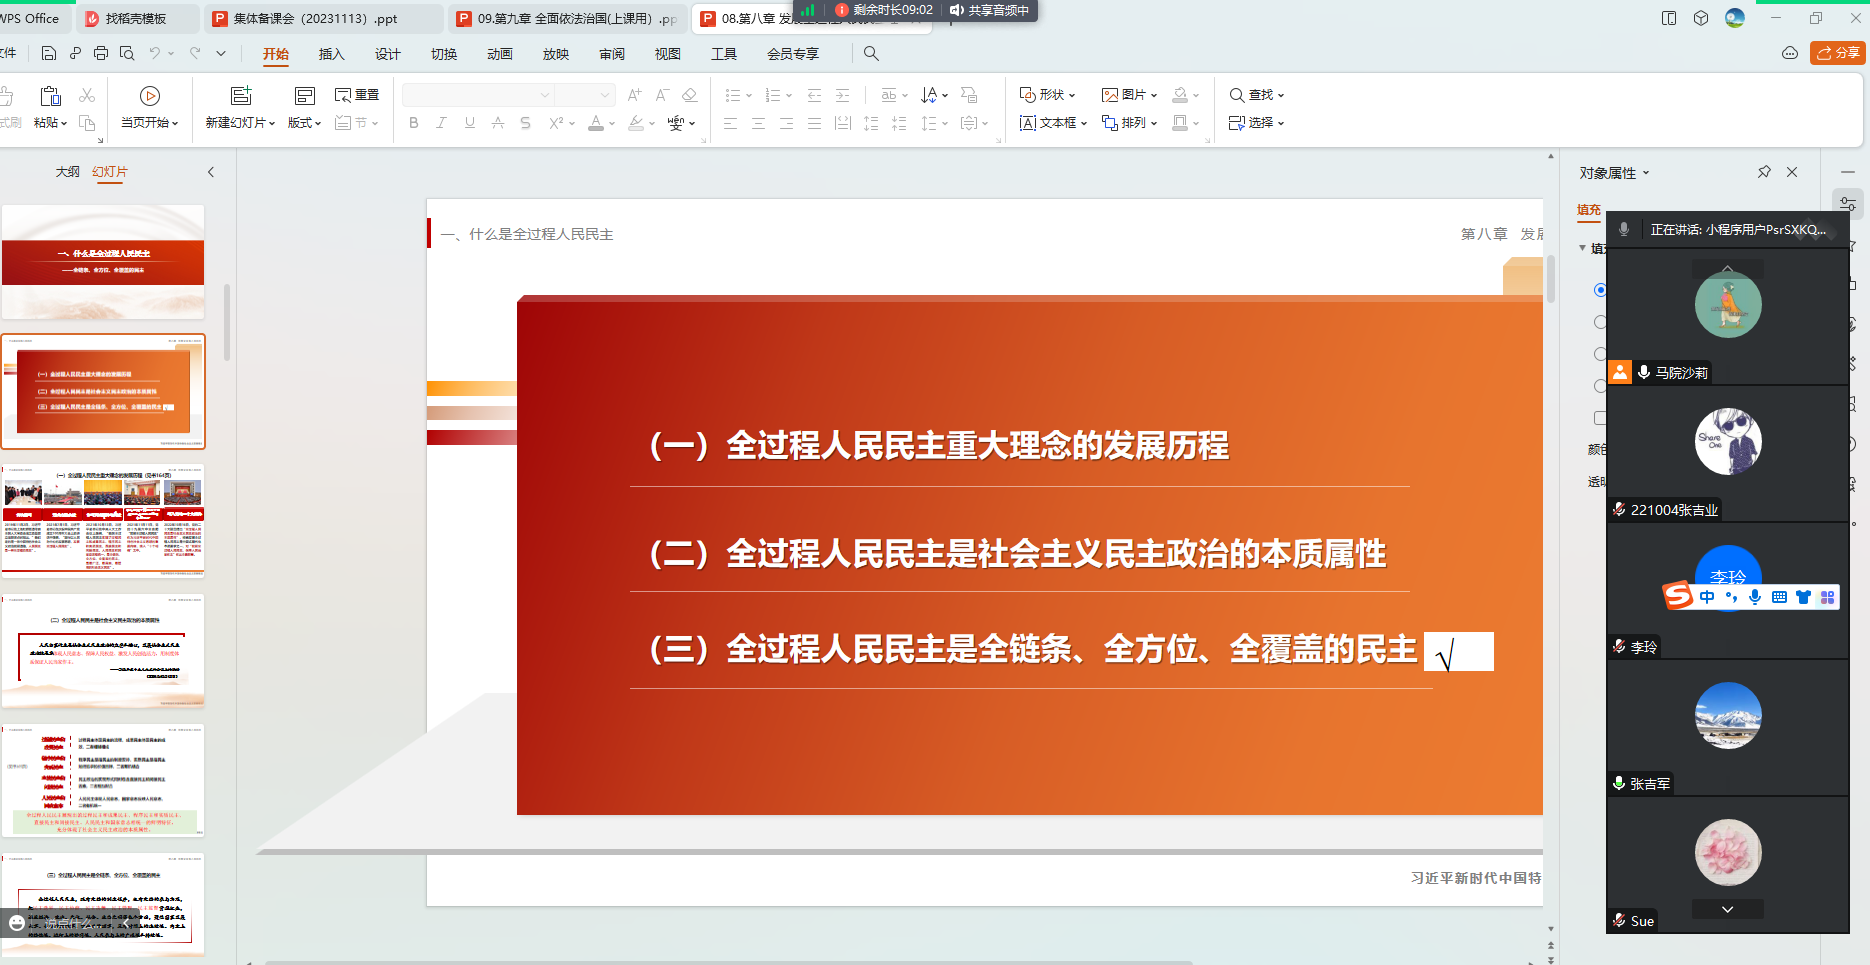This screenshot has height=965, width=1870.
Task: Select the topmost fill radio button
Action: [1600, 290]
